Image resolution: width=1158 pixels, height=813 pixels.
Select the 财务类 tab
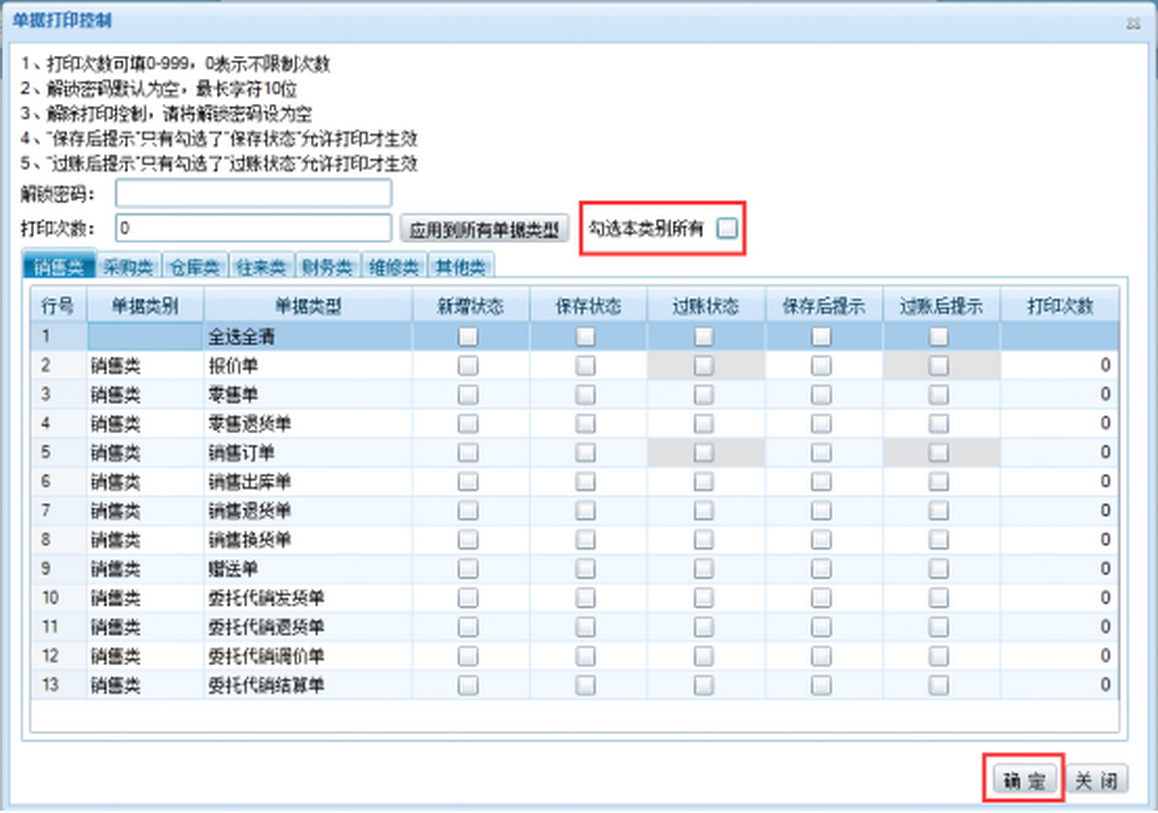tap(327, 266)
